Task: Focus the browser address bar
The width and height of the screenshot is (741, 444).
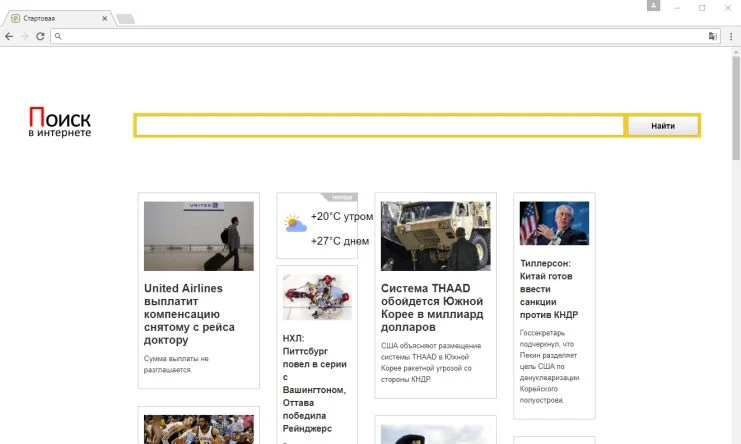Action: [384, 36]
